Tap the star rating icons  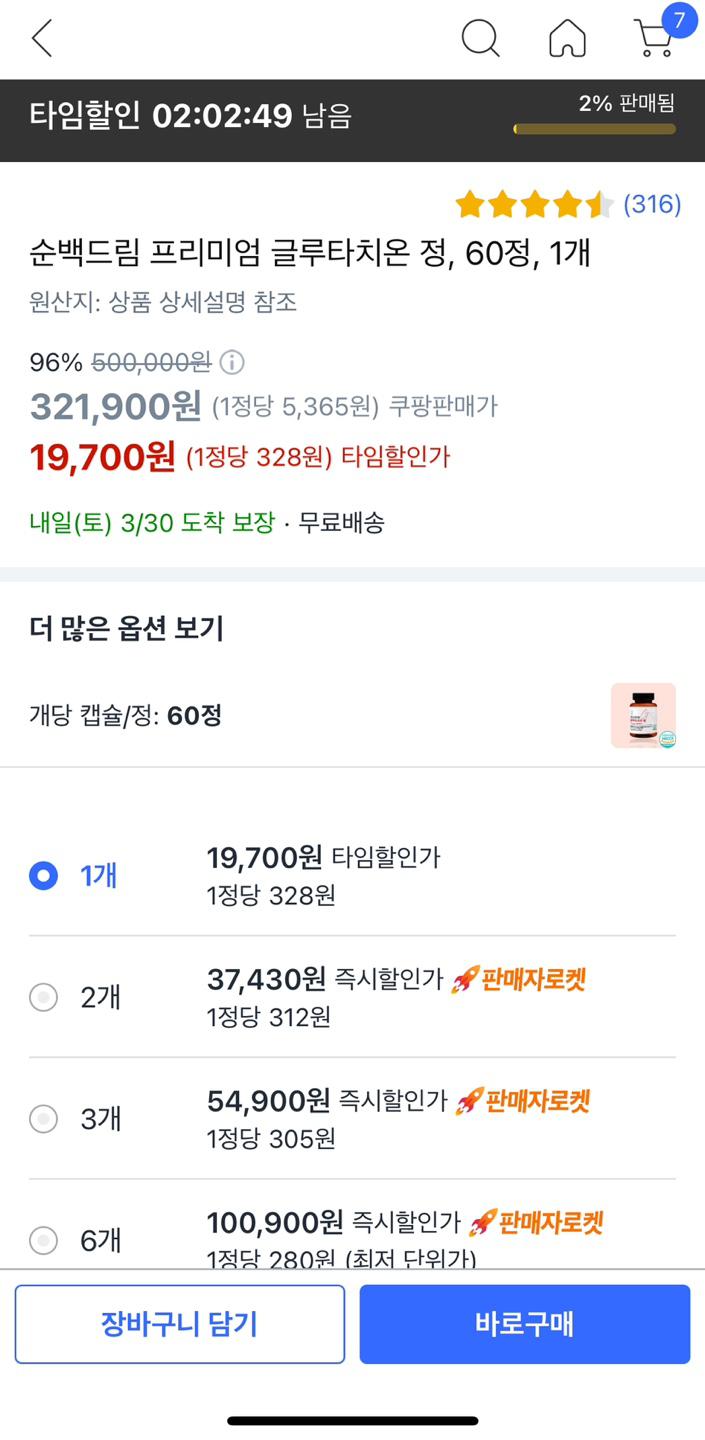(534, 205)
